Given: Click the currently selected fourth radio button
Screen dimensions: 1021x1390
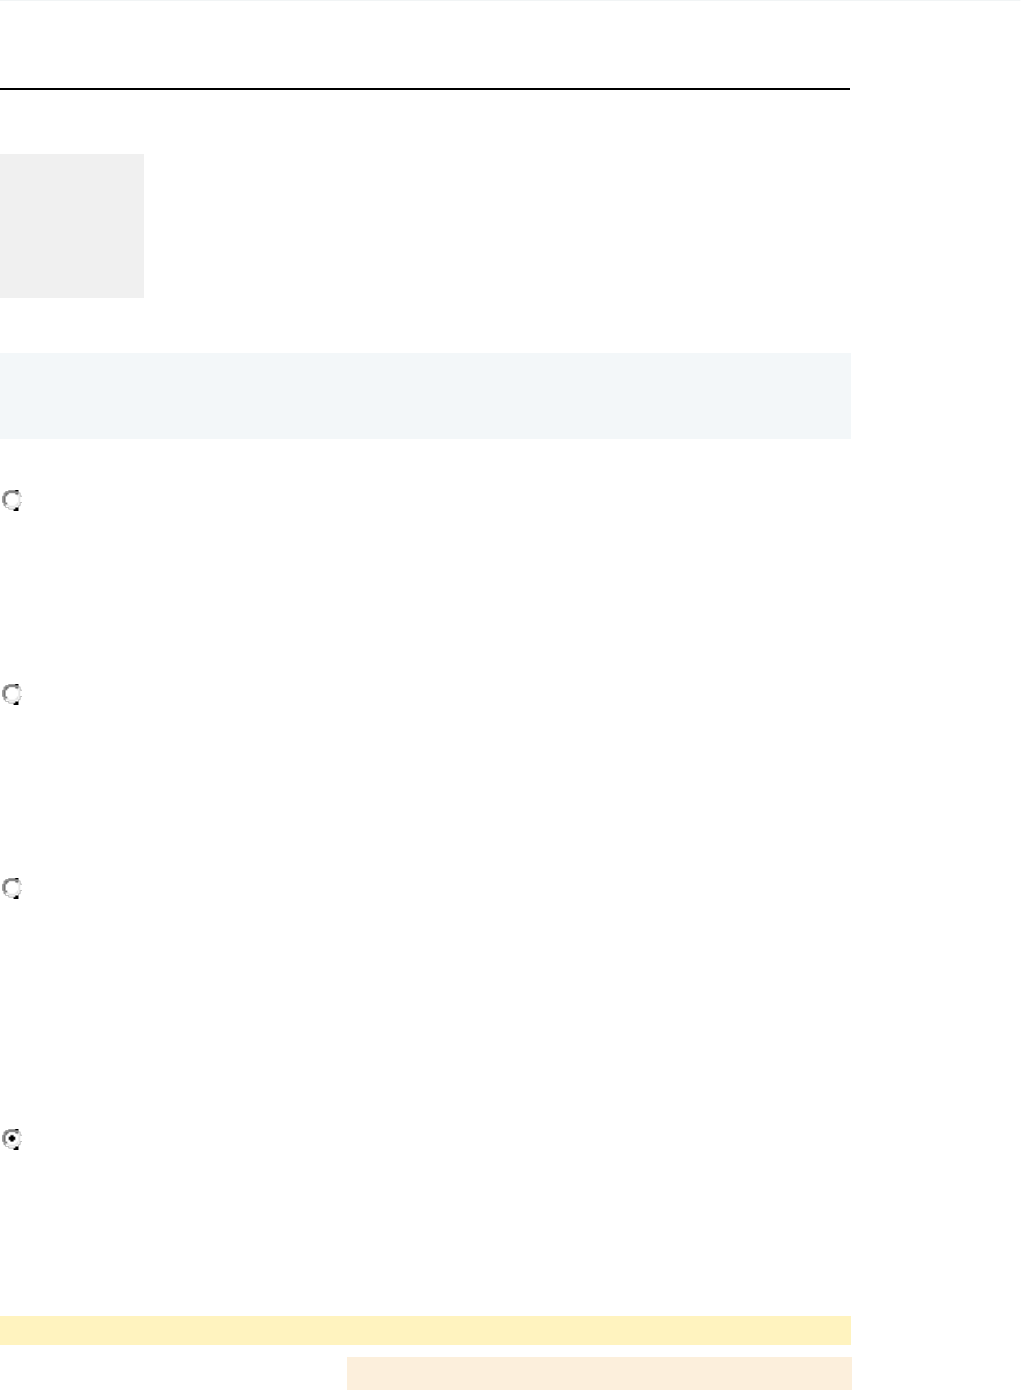Looking at the screenshot, I should click(12, 1139).
